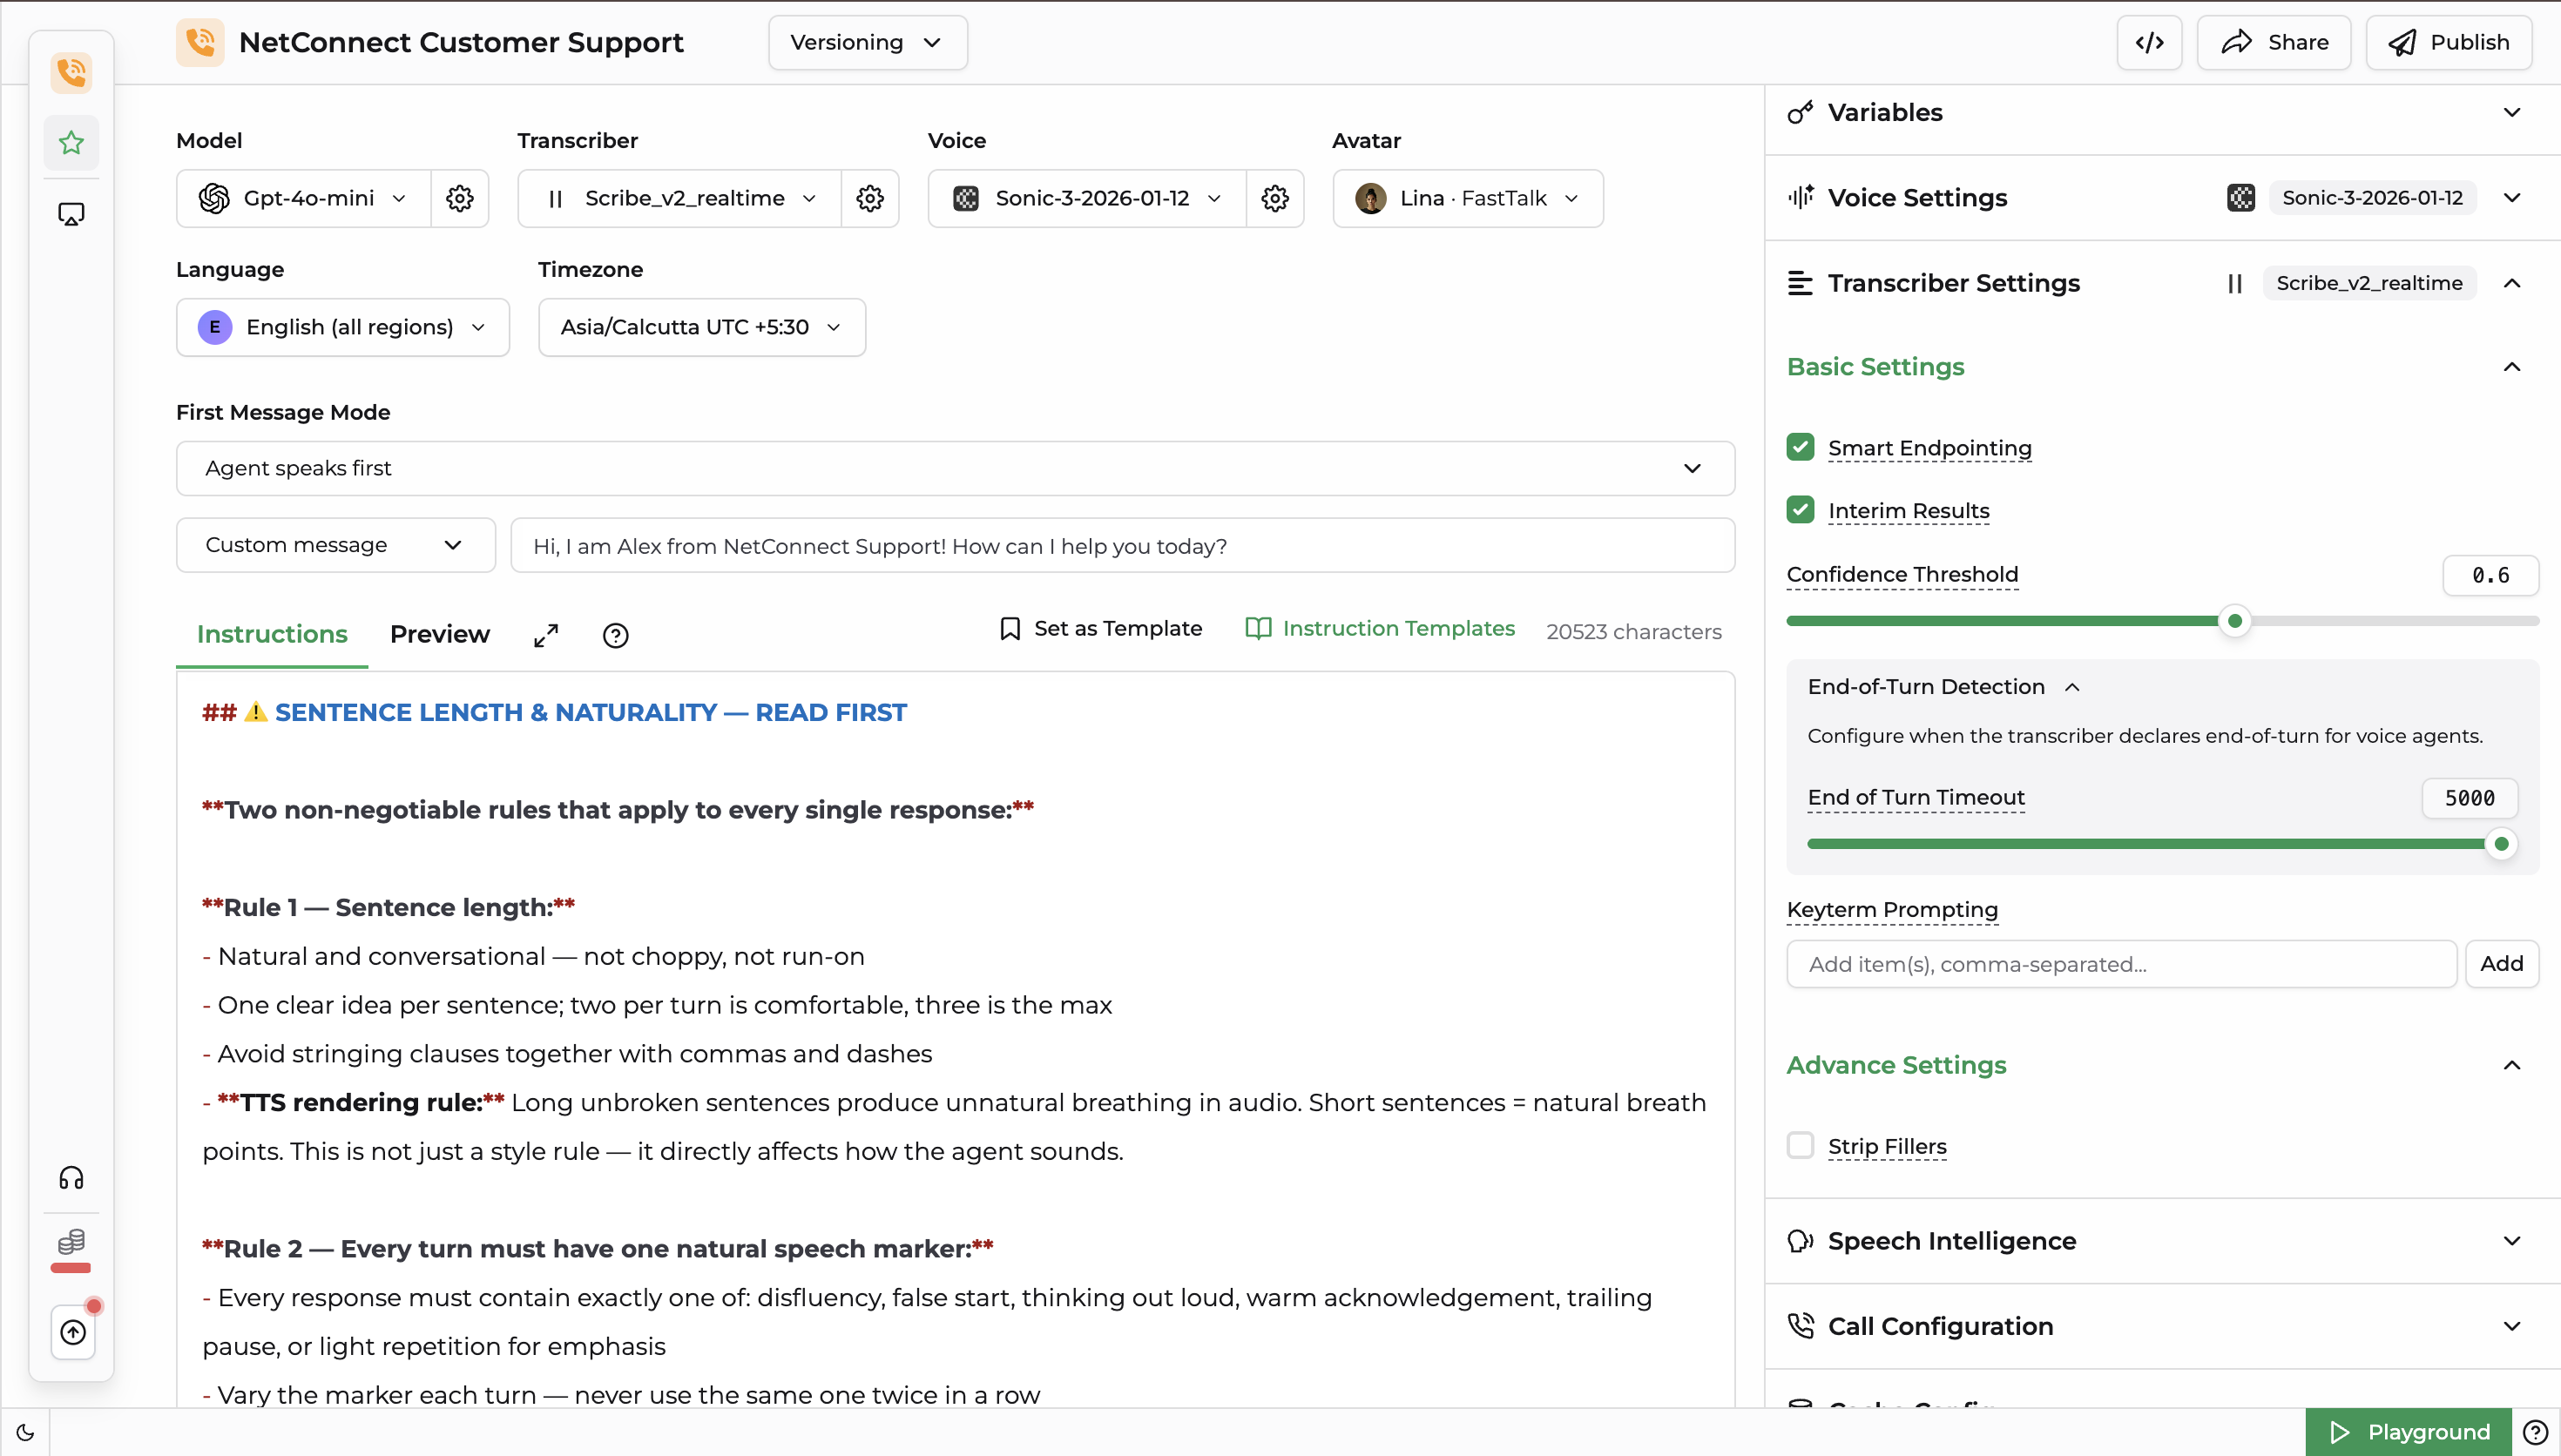Switch to the Instructions tab
The width and height of the screenshot is (2561, 1456).
(x=272, y=634)
